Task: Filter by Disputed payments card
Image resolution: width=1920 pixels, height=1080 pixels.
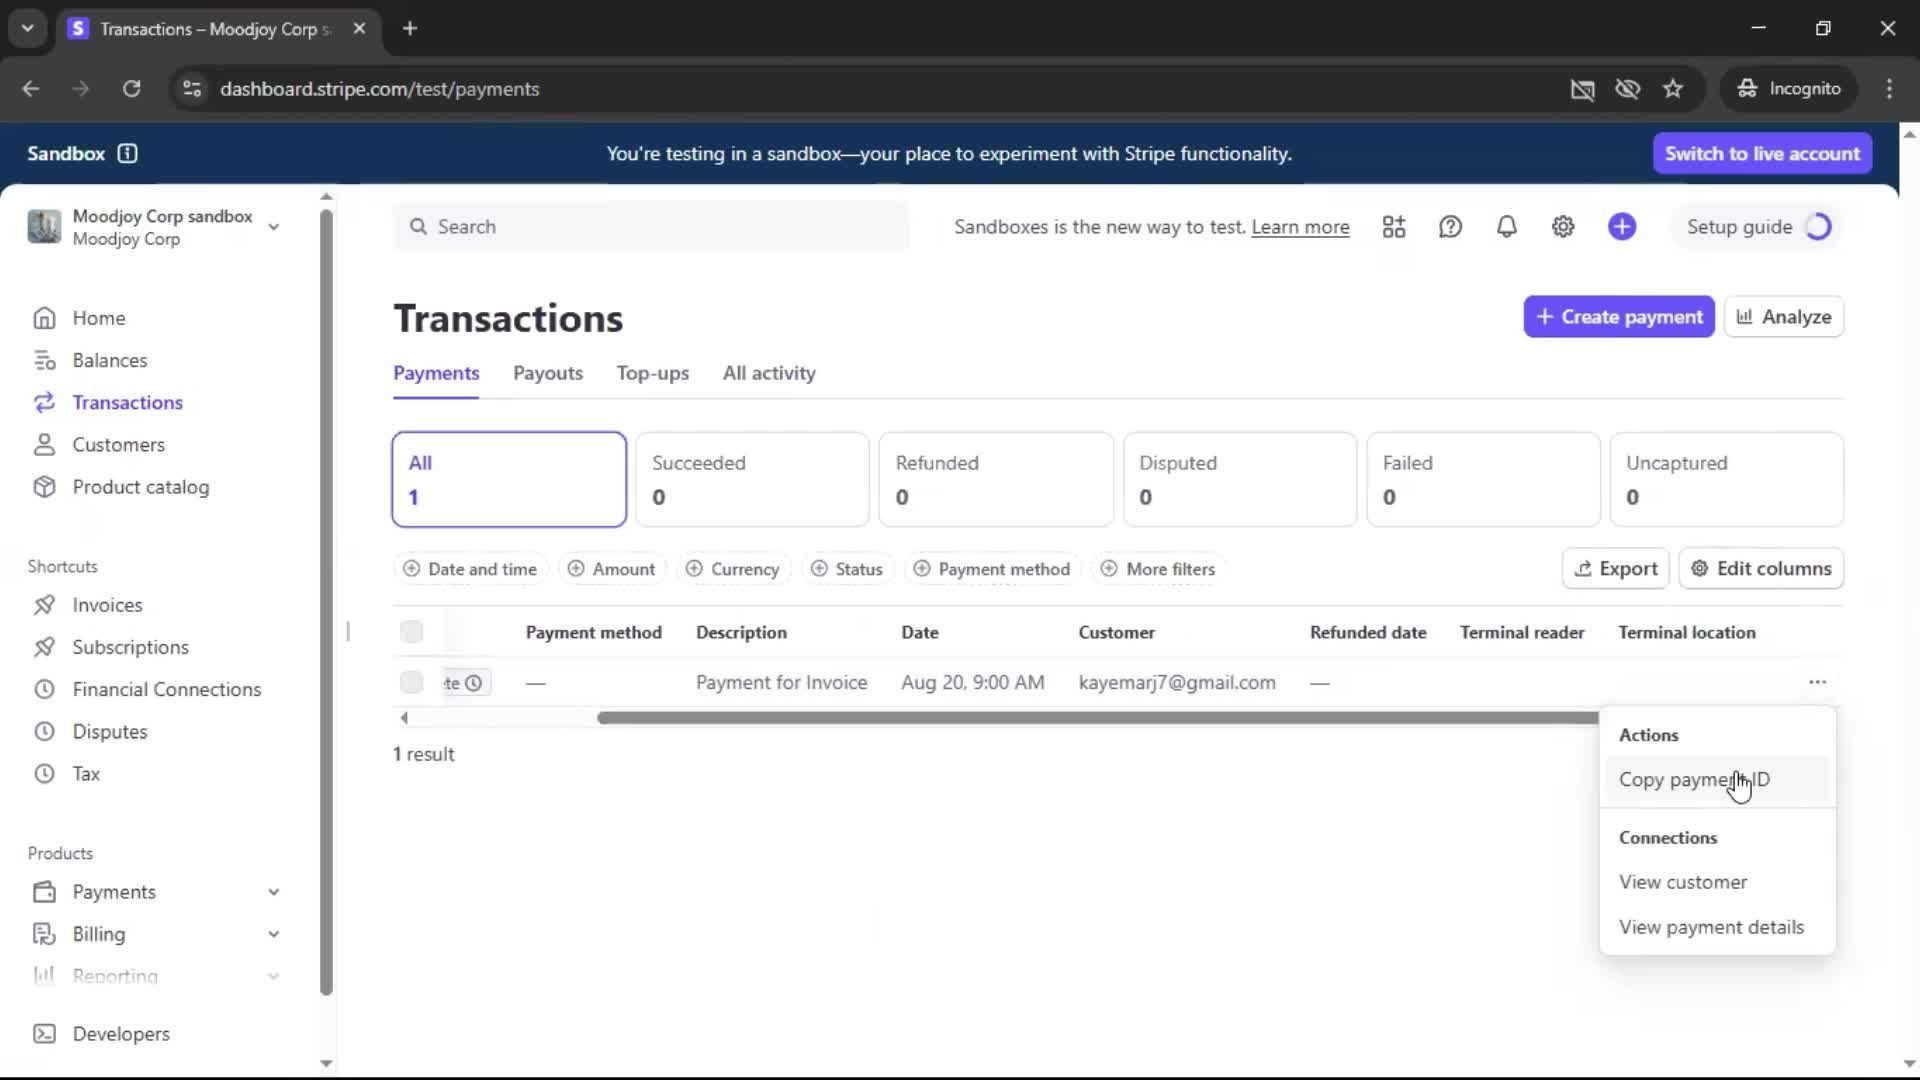Action: 1240,479
